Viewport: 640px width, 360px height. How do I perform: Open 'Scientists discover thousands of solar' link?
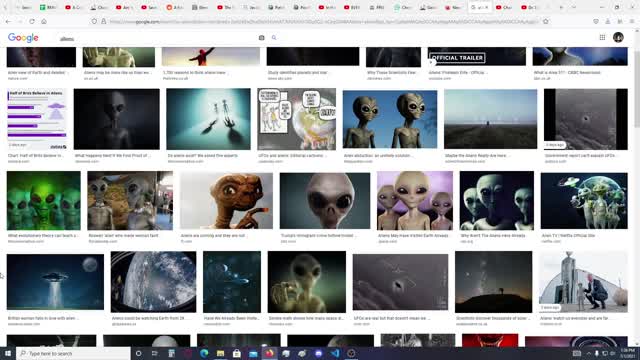tap(493, 318)
